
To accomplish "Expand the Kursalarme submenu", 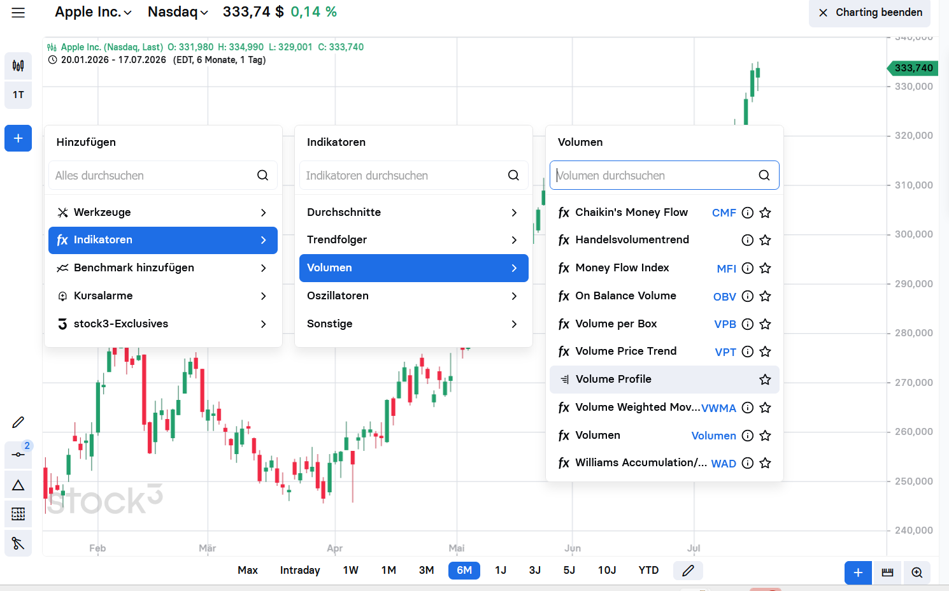I will pos(163,296).
